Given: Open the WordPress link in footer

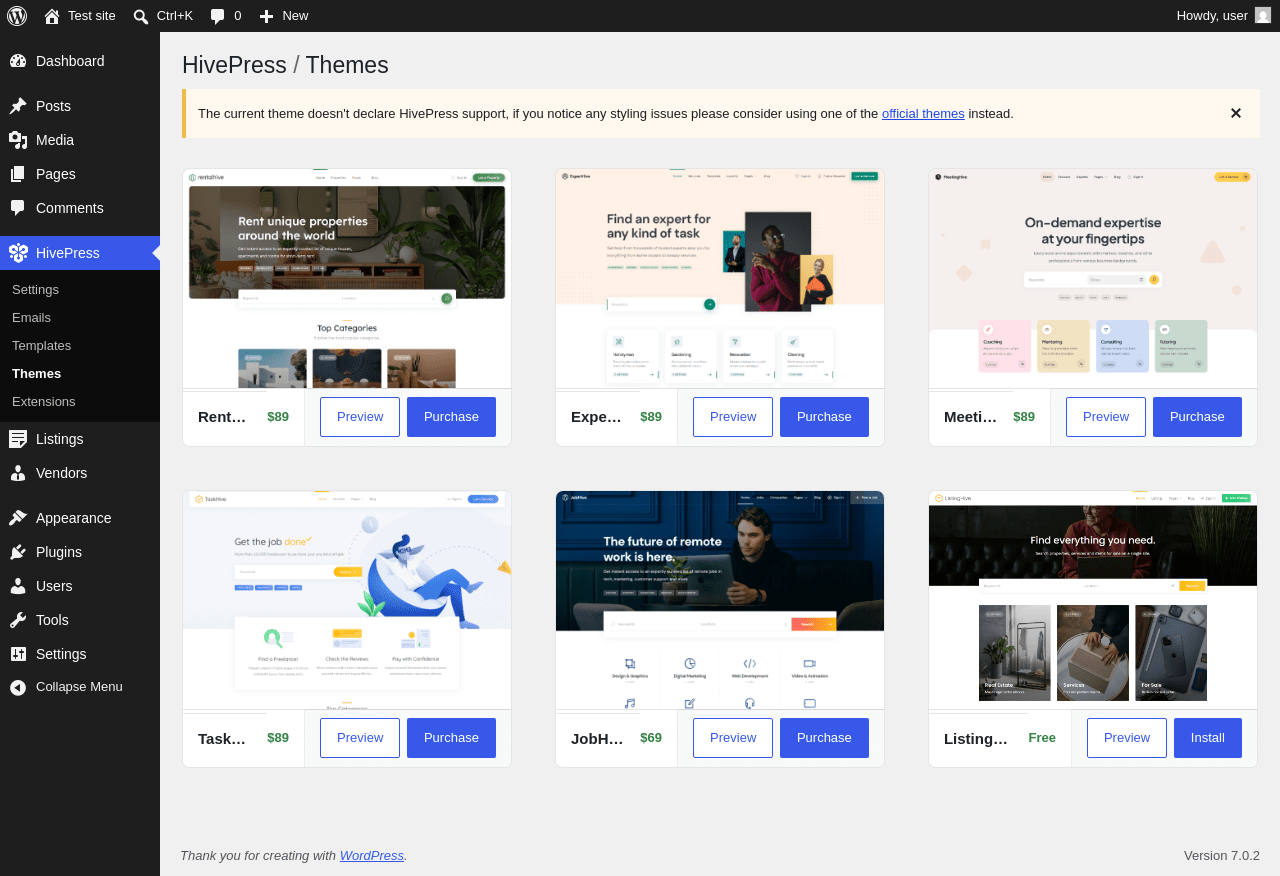Looking at the screenshot, I should [x=372, y=855].
